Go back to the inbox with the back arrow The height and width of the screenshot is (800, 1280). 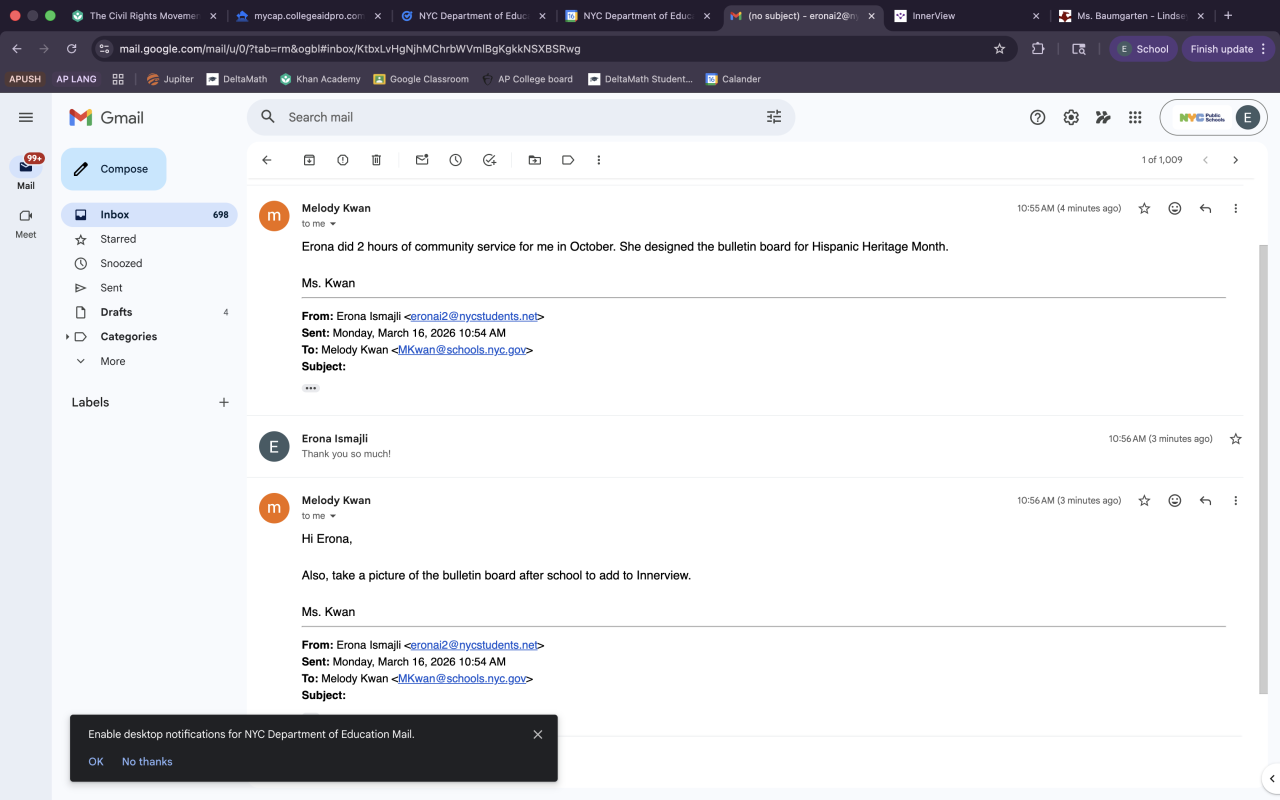266,160
